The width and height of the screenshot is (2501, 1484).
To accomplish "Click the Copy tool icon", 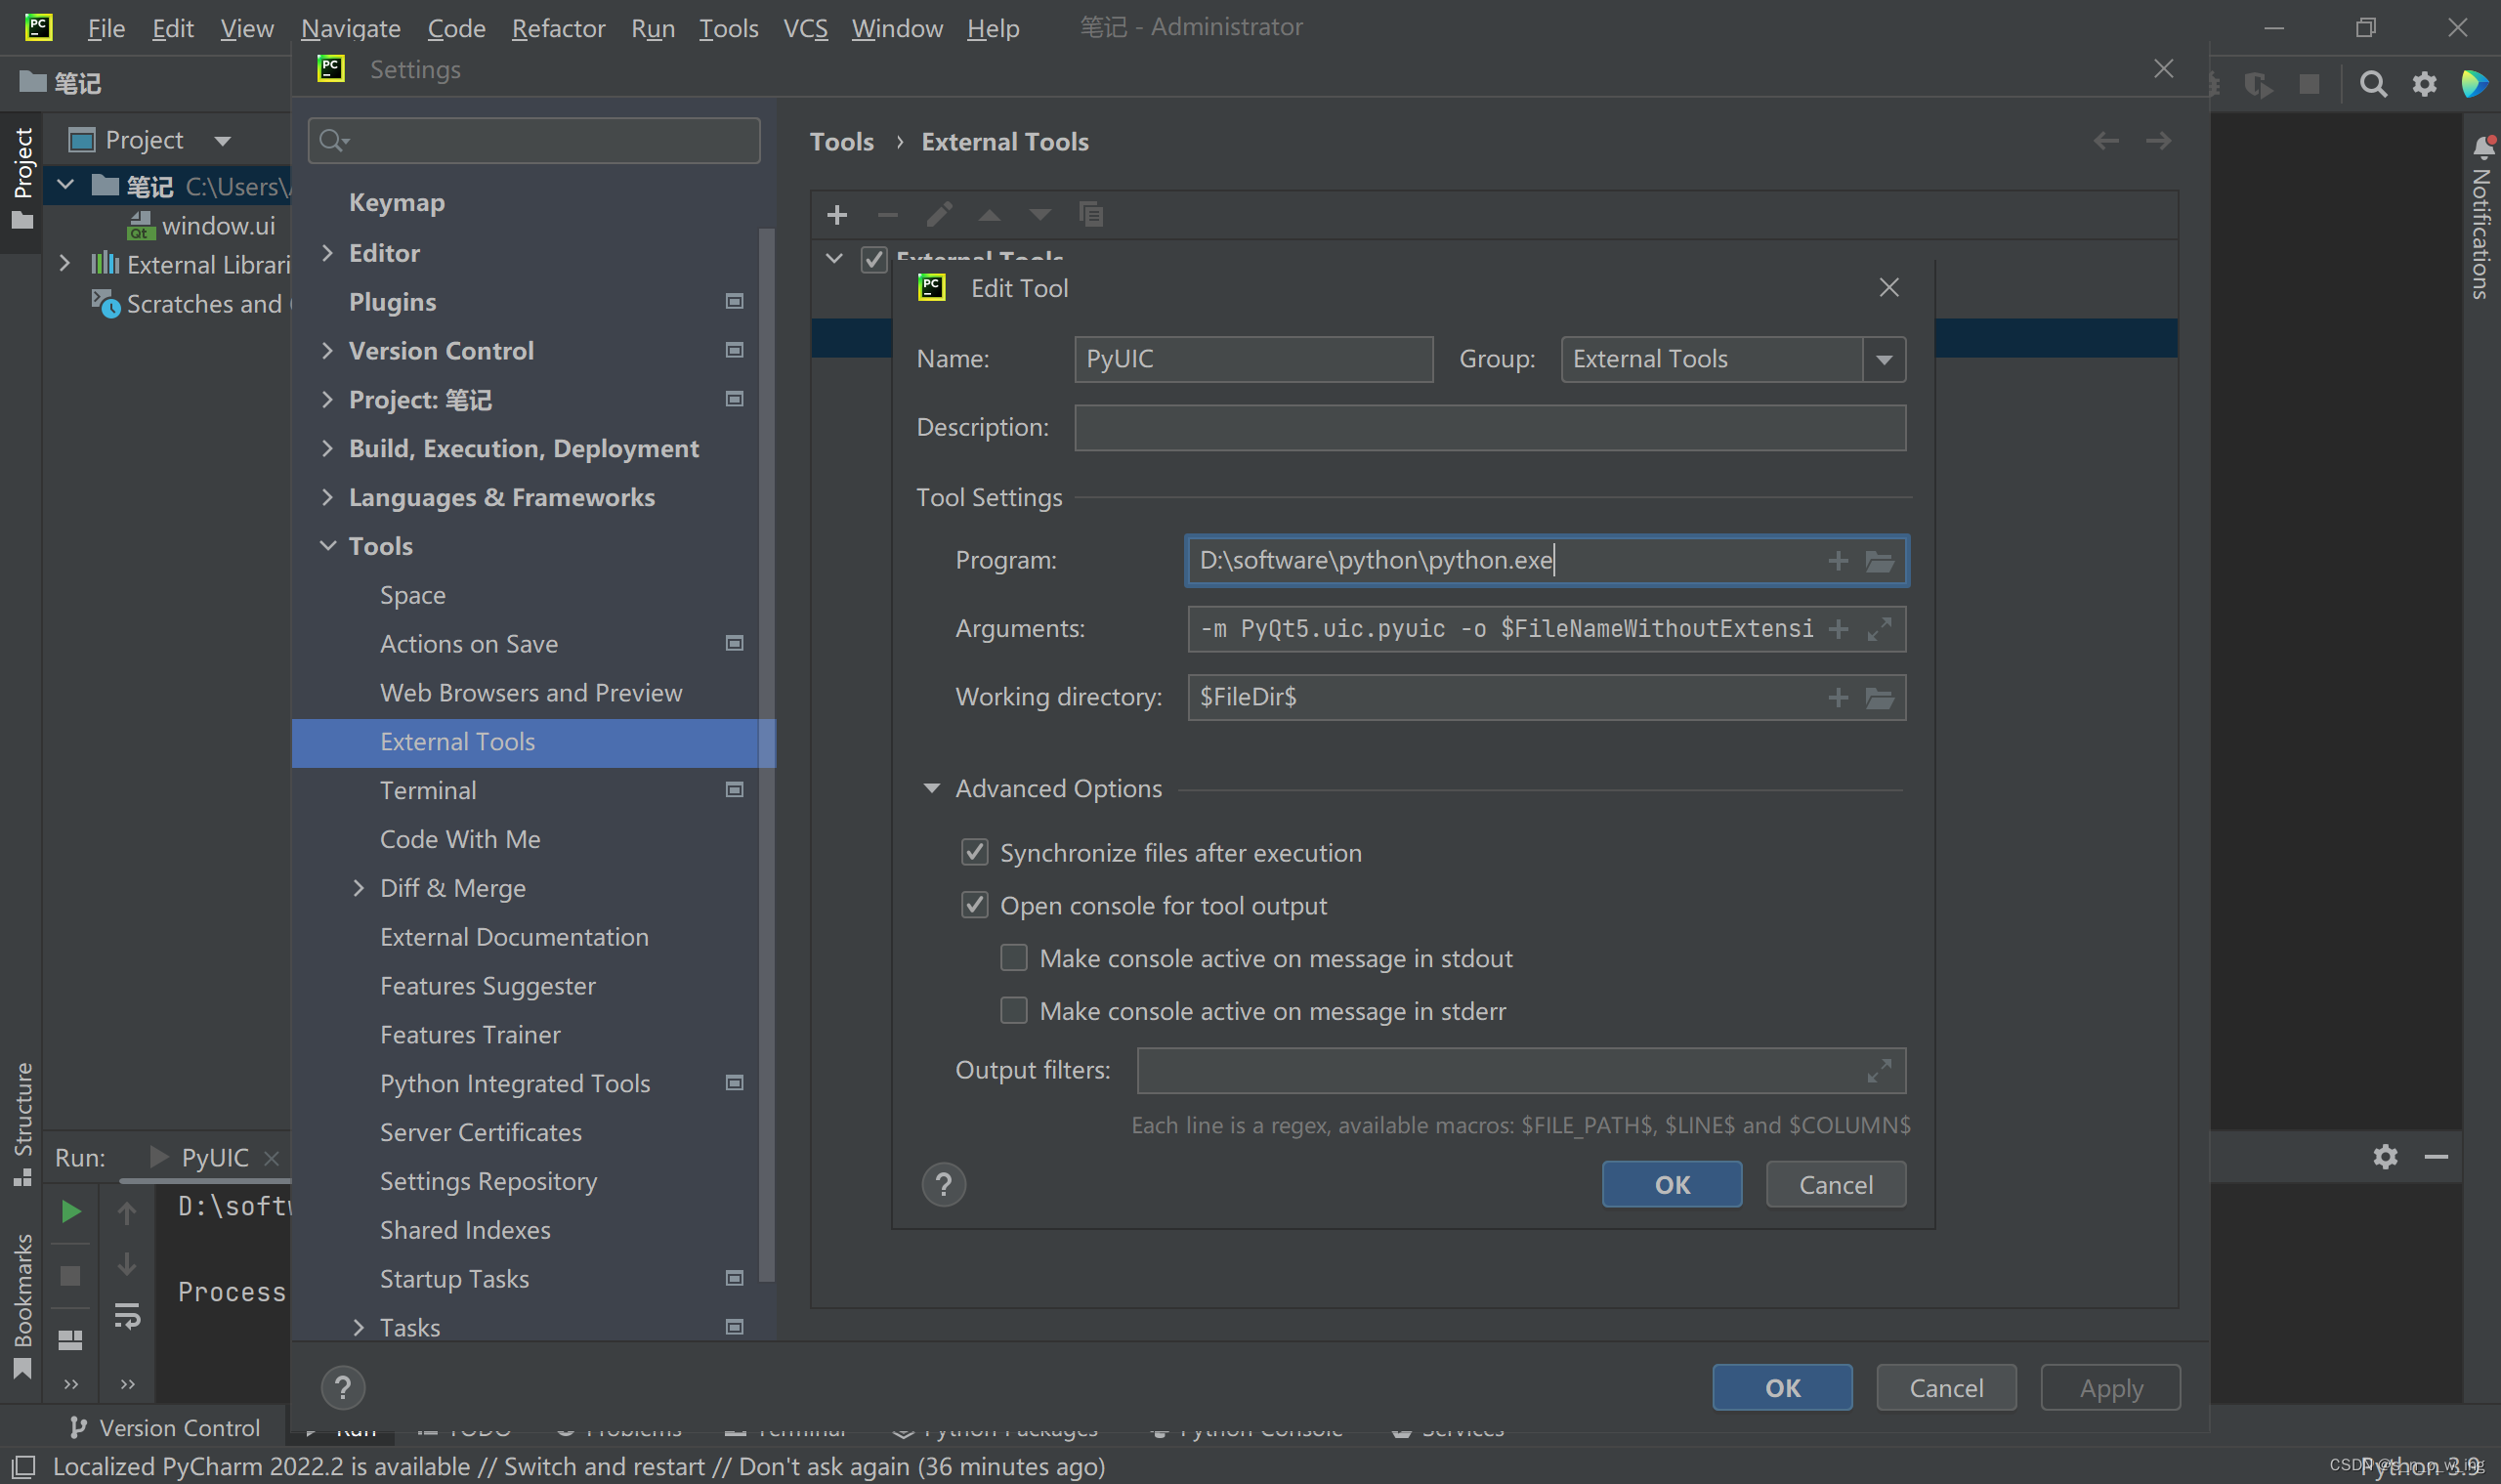I will [x=1091, y=215].
